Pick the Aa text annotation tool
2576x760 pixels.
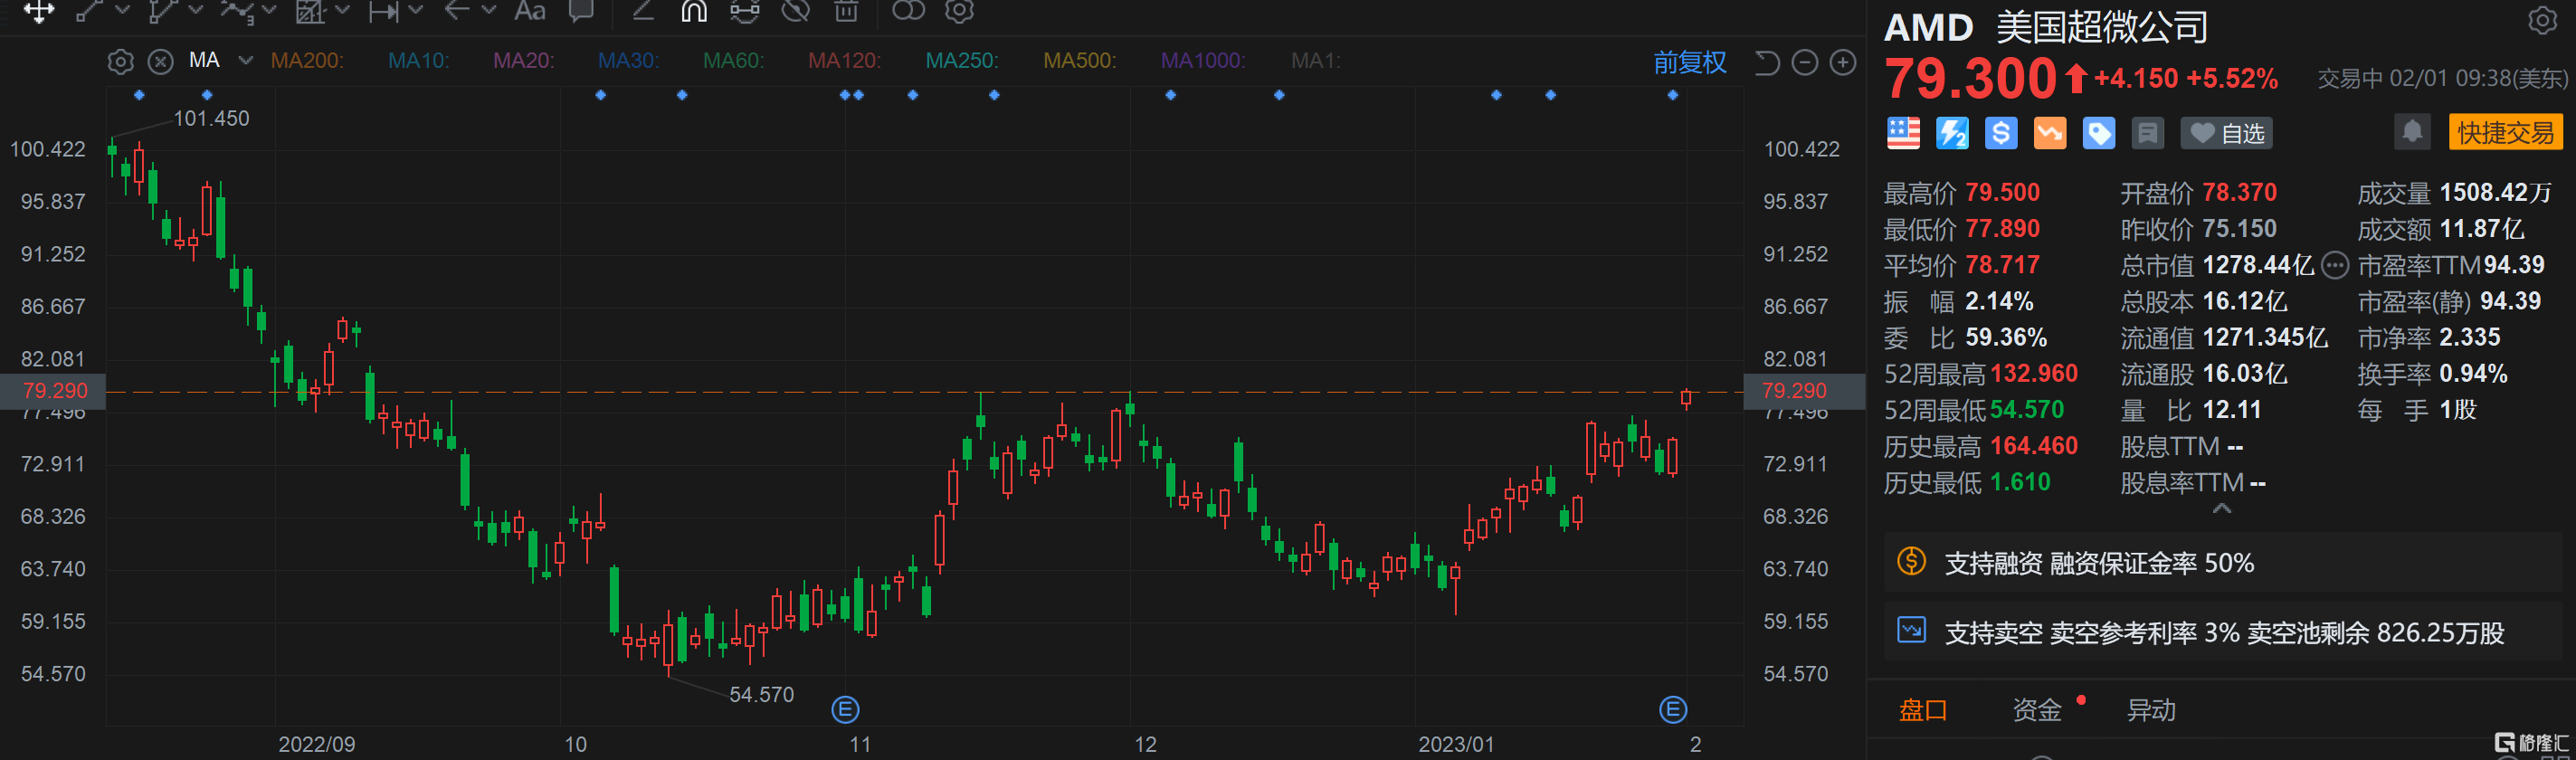point(529,11)
